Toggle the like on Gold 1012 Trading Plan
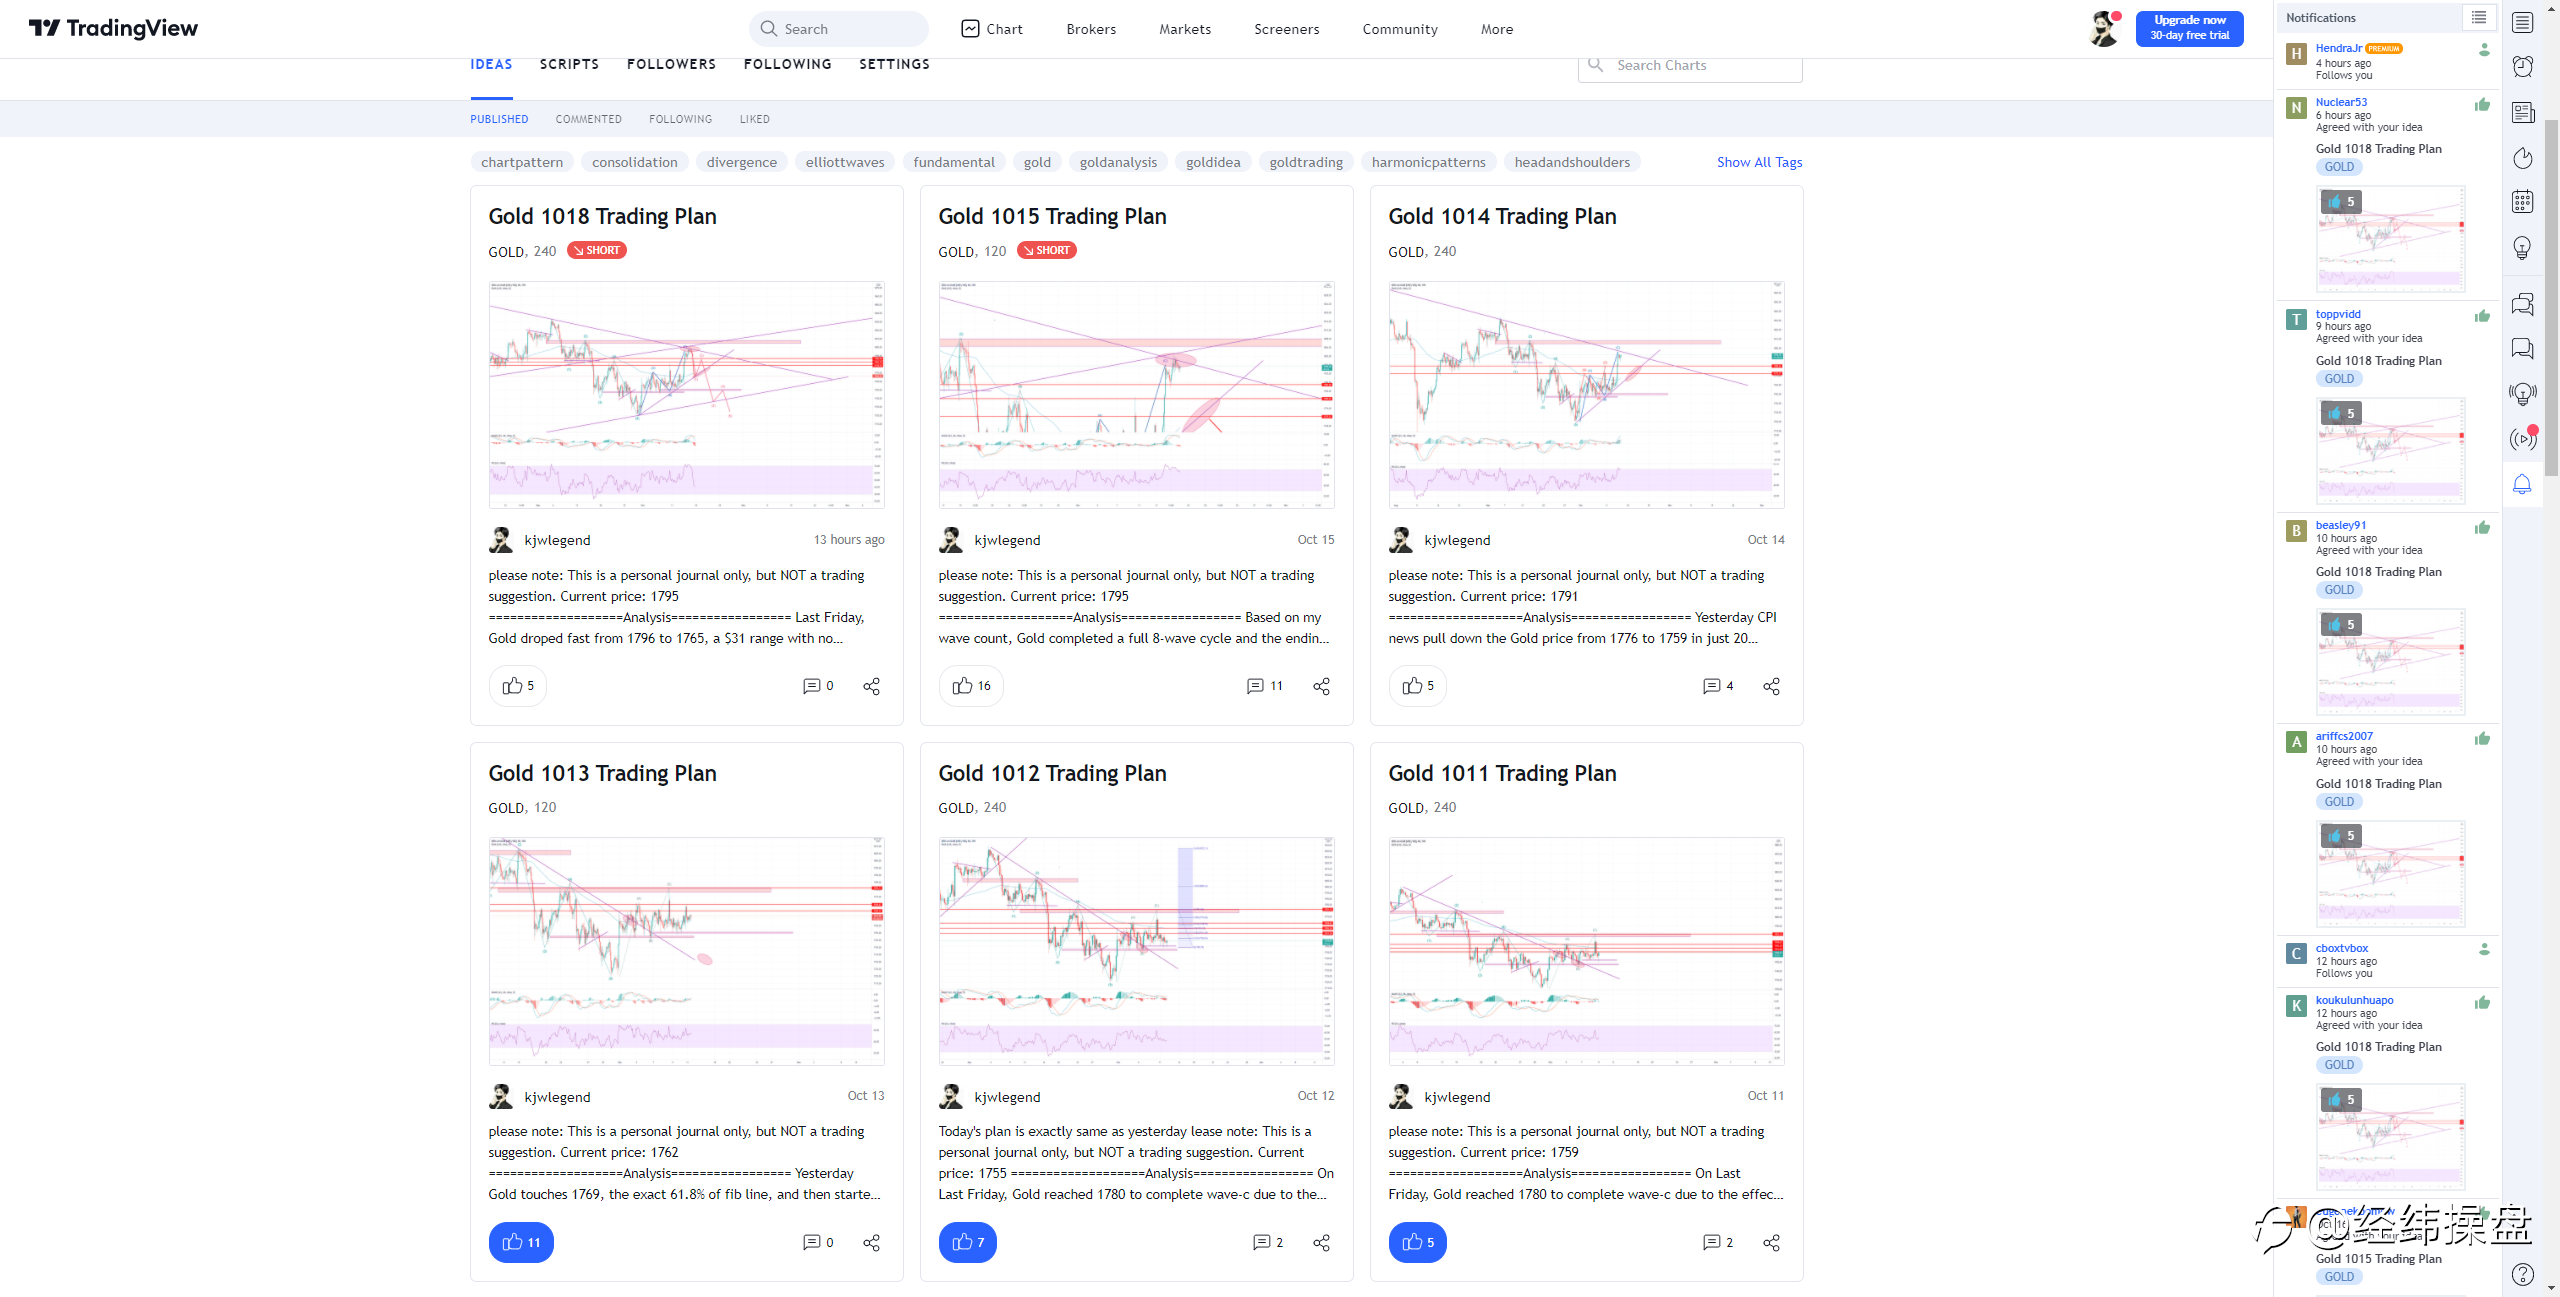 [967, 1242]
